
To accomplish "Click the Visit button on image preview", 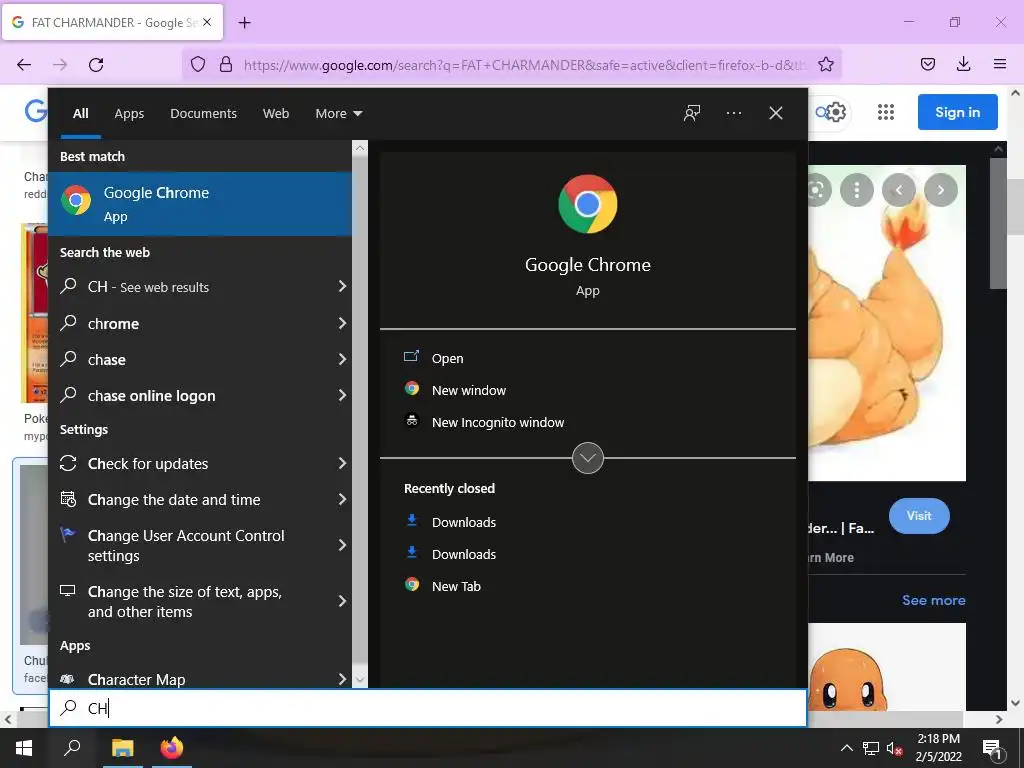I will [919, 516].
